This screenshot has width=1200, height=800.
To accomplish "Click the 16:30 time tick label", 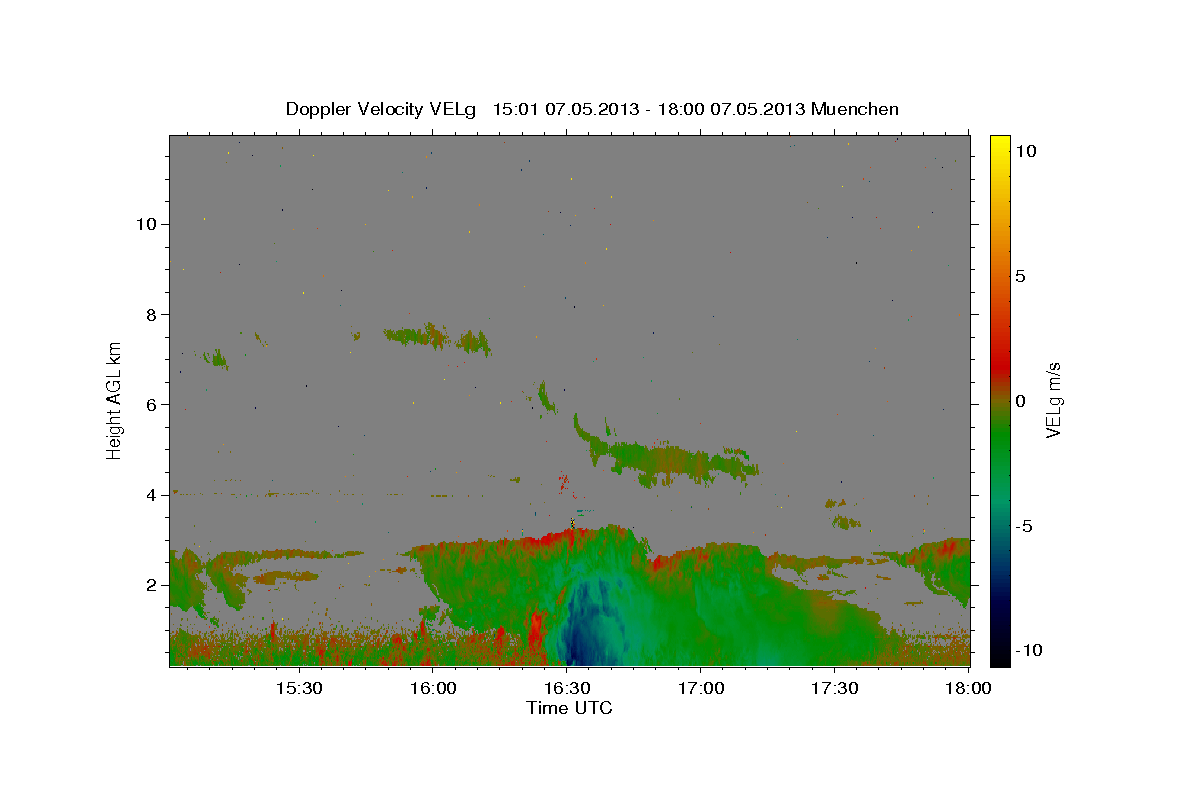I will [x=567, y=688].
